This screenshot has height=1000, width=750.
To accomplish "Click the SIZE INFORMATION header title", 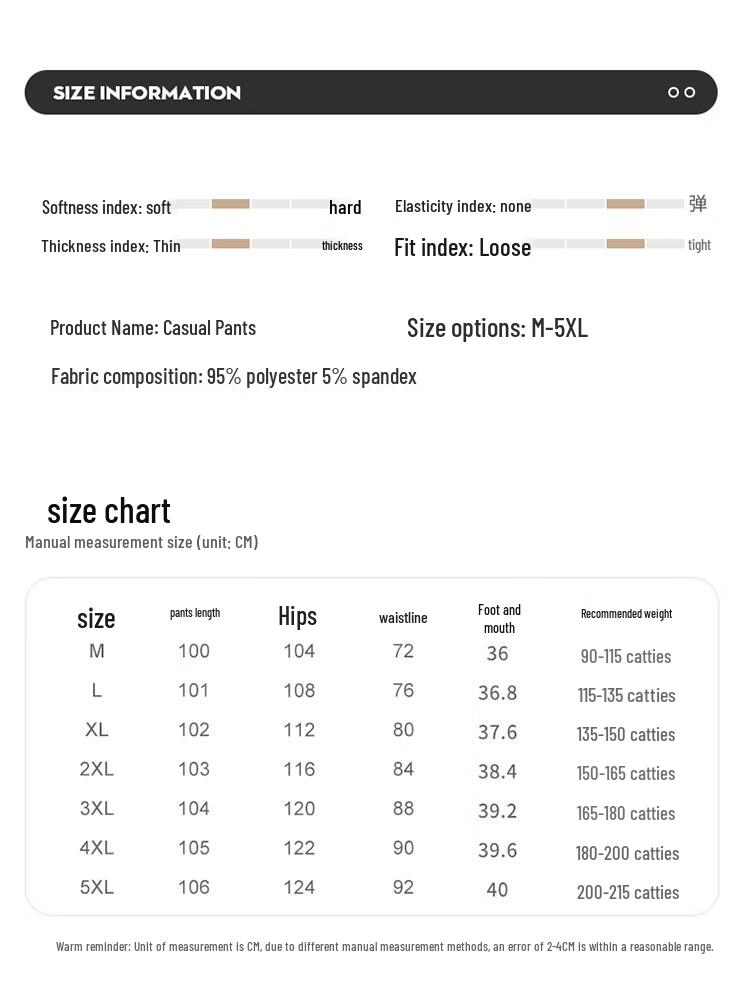I will pyautogui.click(x=147, y=93).
